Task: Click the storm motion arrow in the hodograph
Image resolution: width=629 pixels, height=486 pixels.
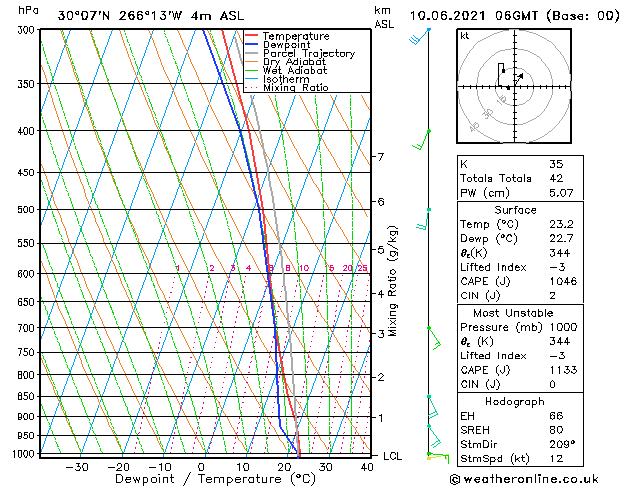Action: [519, 76]
